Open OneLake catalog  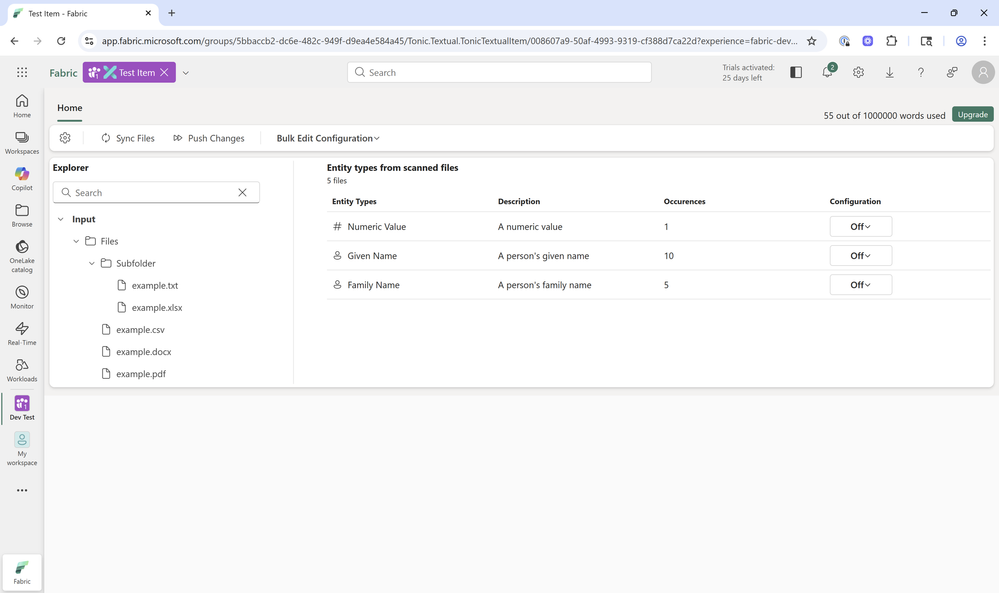[22, 256]
